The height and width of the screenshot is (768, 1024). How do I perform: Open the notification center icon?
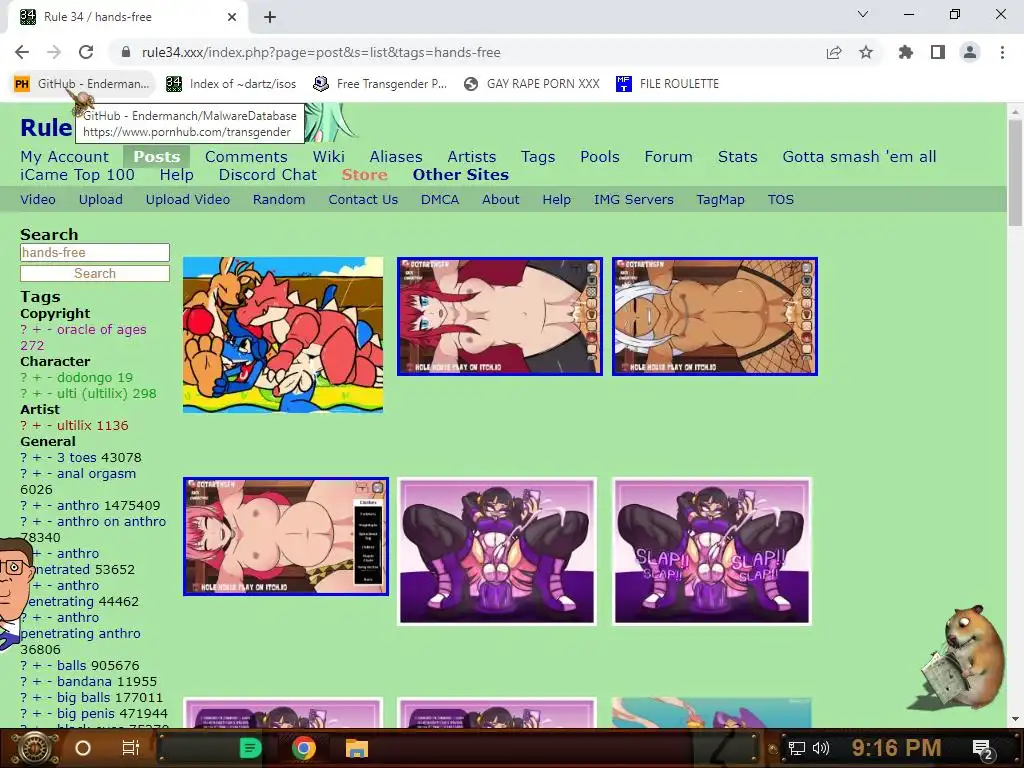[982, 748]
